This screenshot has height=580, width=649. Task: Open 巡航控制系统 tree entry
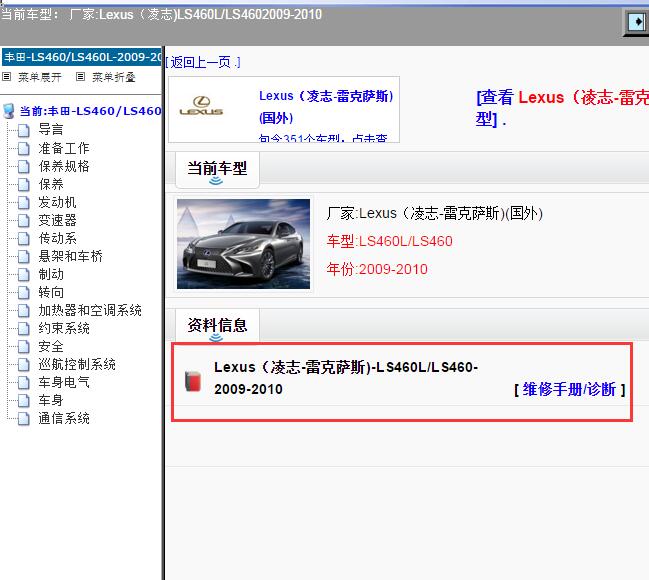[x=77, y=364]
